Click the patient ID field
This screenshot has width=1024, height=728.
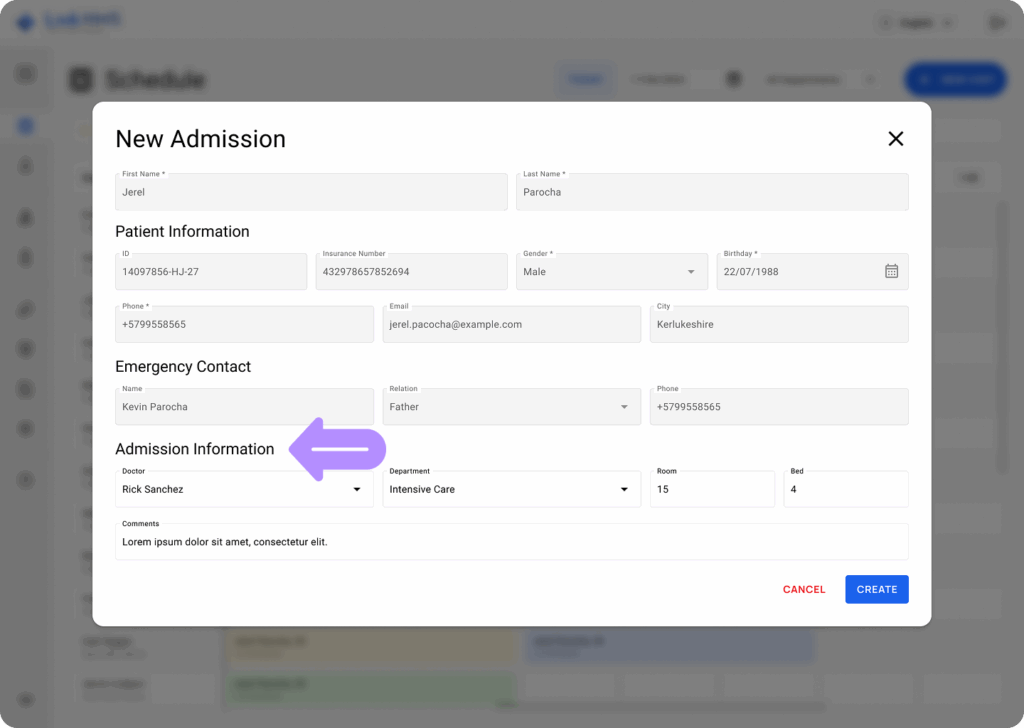[211, 272]
